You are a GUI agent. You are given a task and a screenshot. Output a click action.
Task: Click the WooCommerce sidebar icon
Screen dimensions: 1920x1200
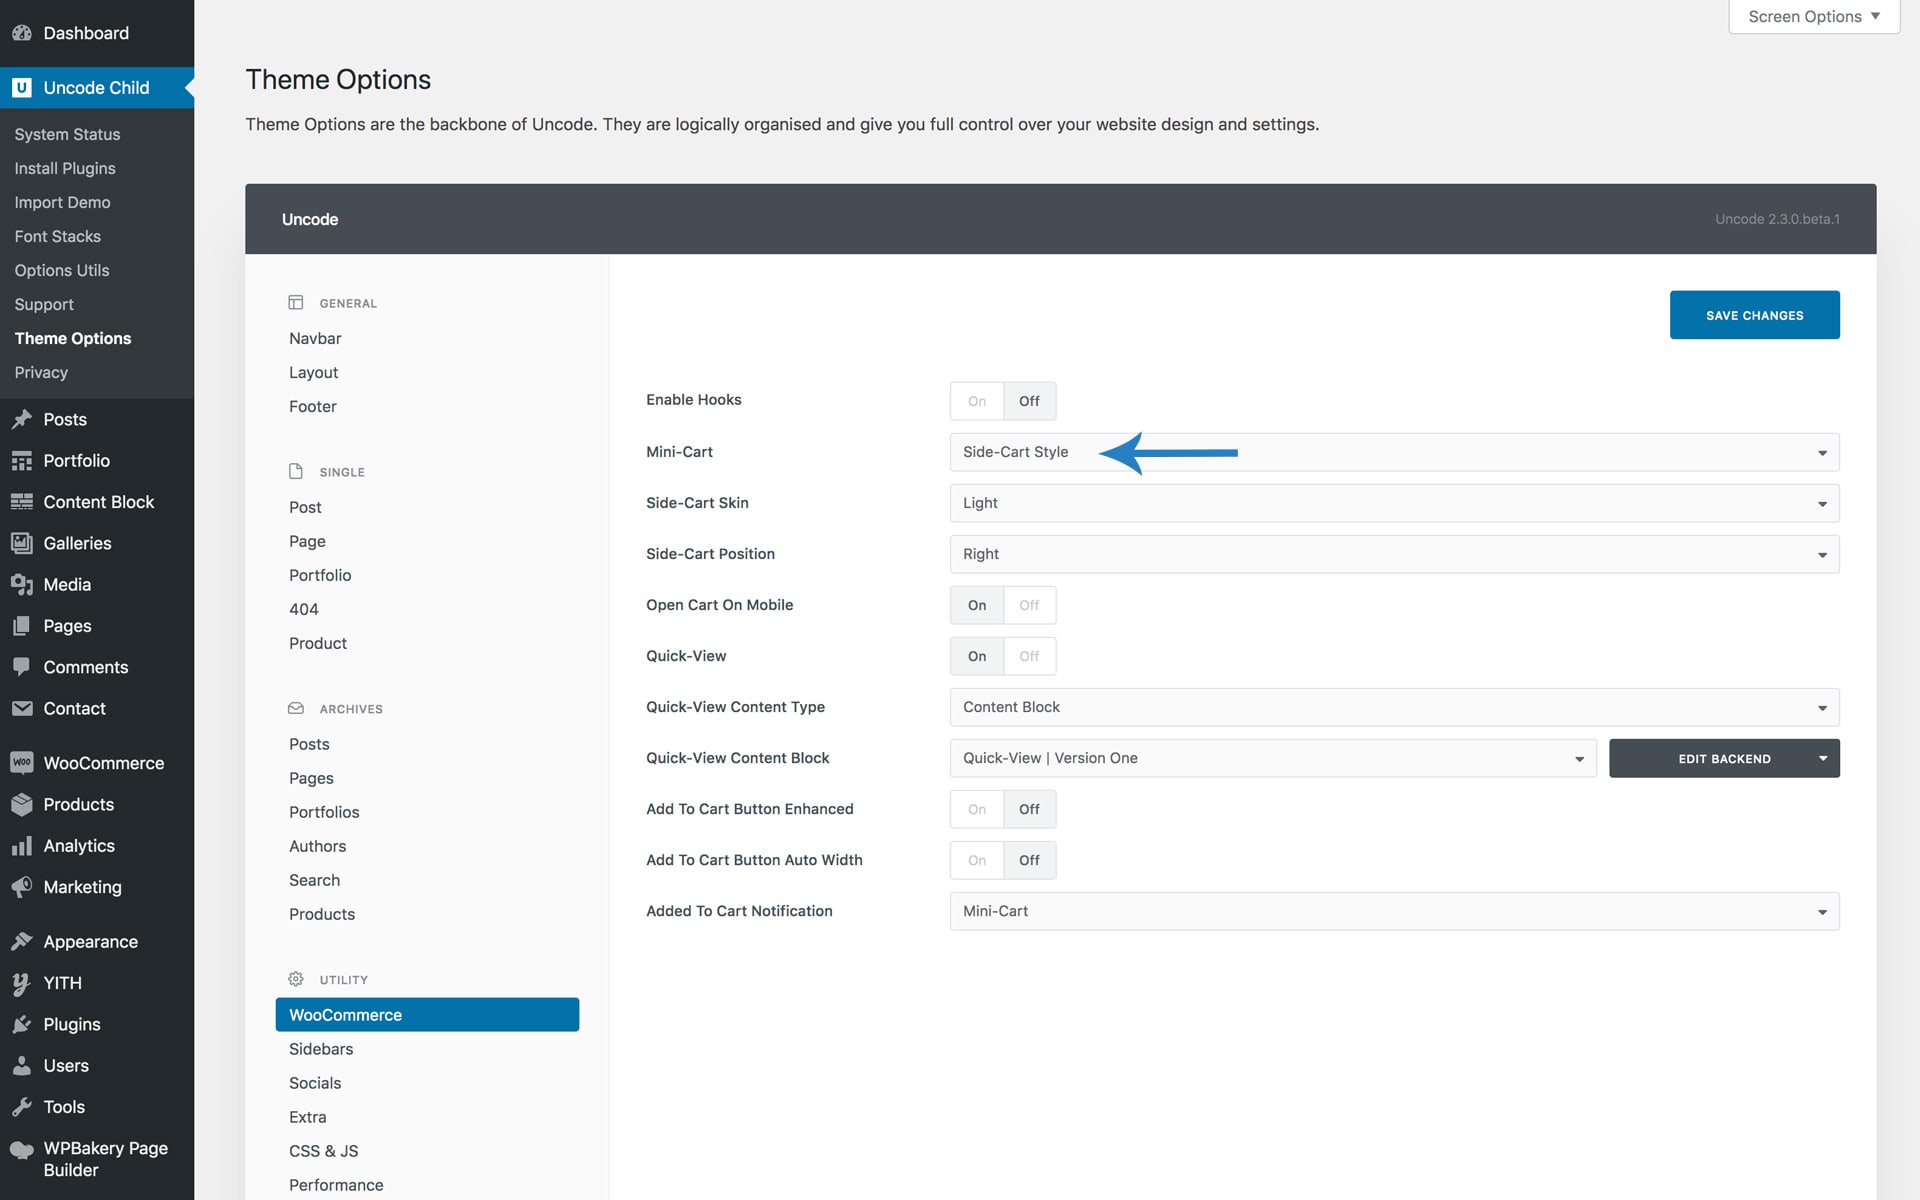(x=21, y=763)
